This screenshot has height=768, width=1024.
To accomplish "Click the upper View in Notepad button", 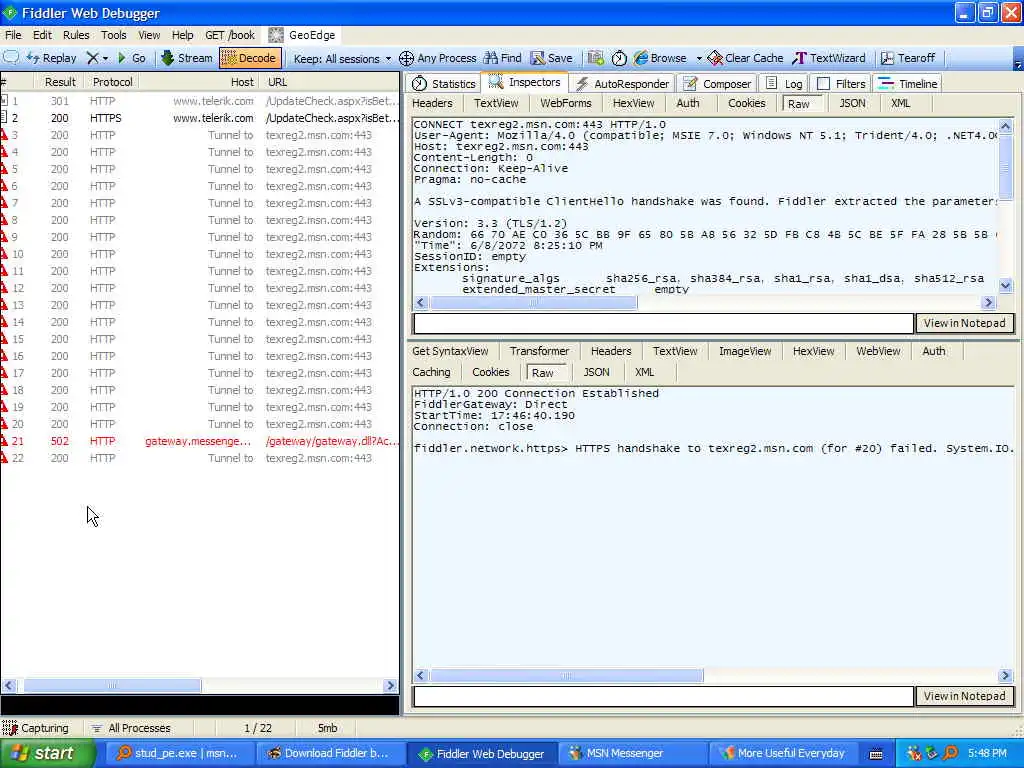I will 965,323.
